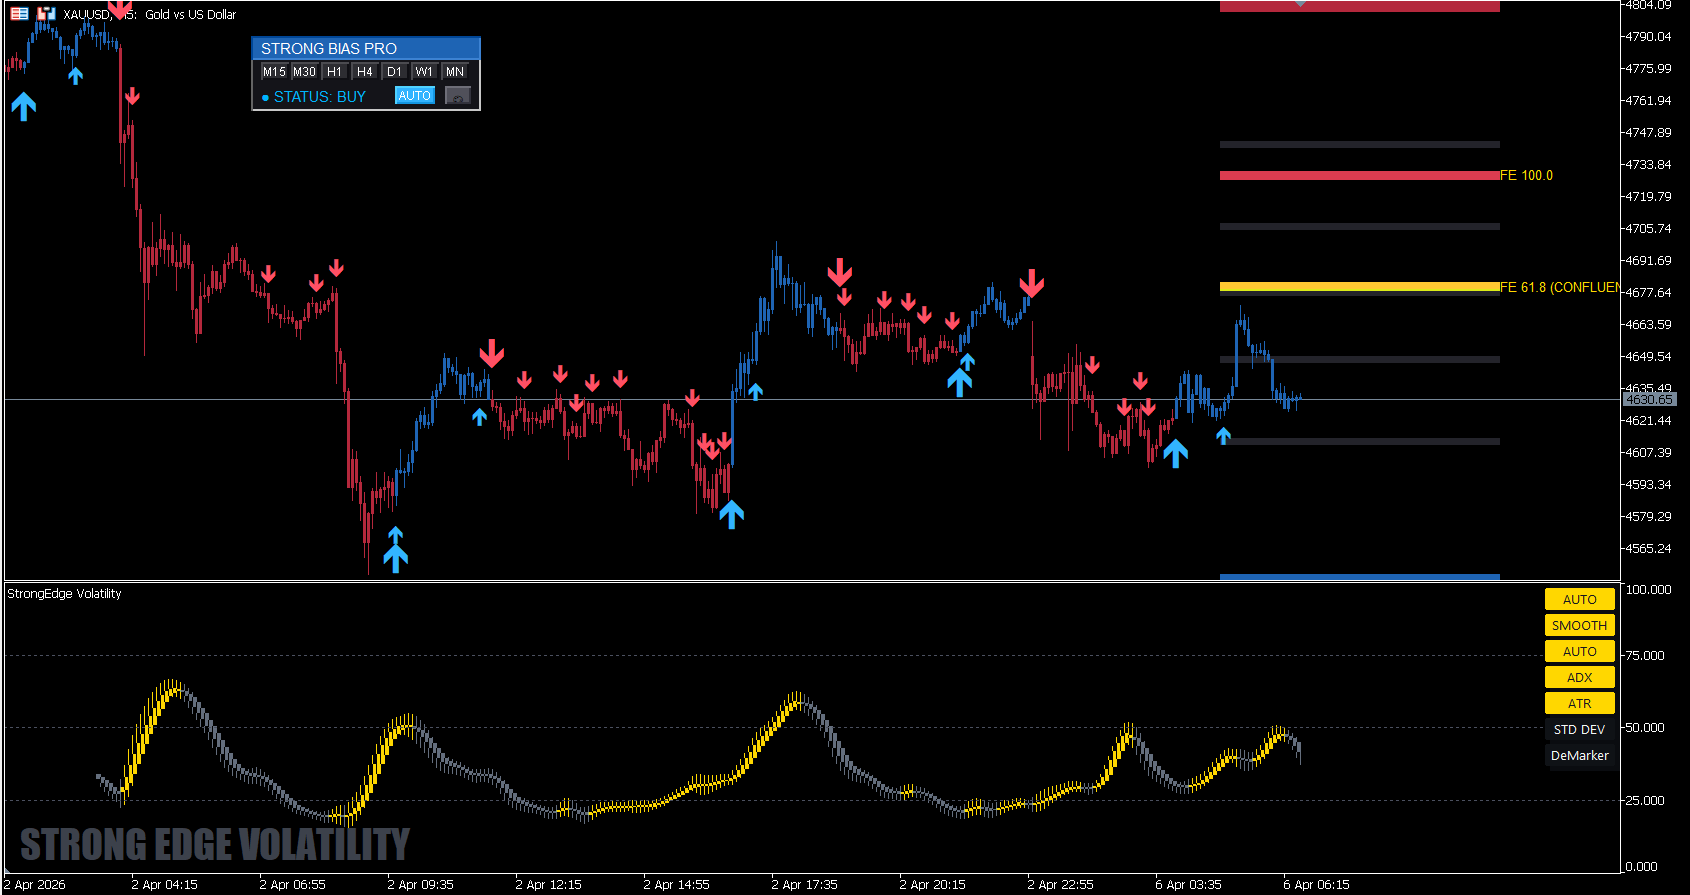The height and width of the screenshot is (895, 1690).
Task: Enable the STD DEV volatility source
Action: pos(1580,729)
